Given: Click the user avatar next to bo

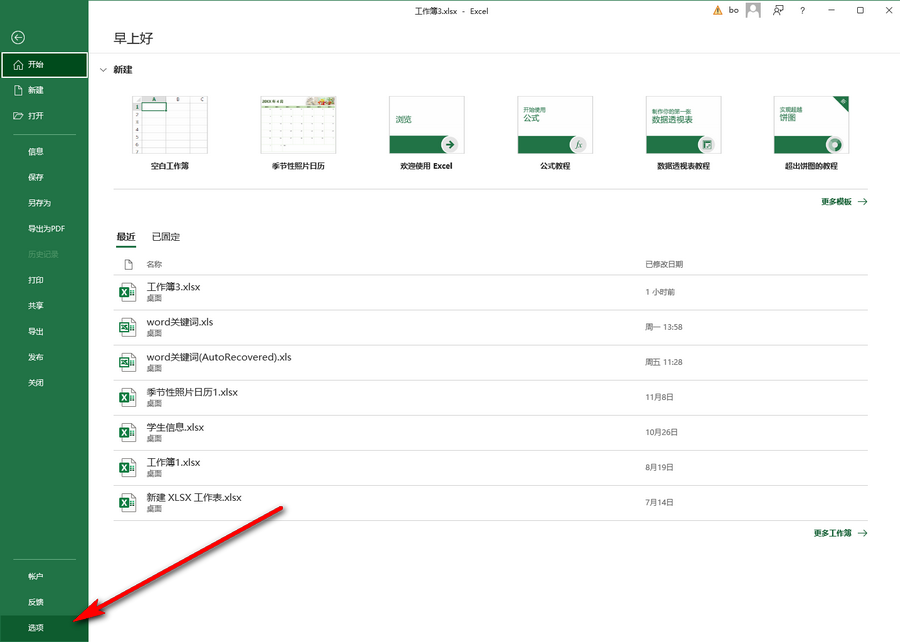Looking at the screenshot, I should [752, 10].
